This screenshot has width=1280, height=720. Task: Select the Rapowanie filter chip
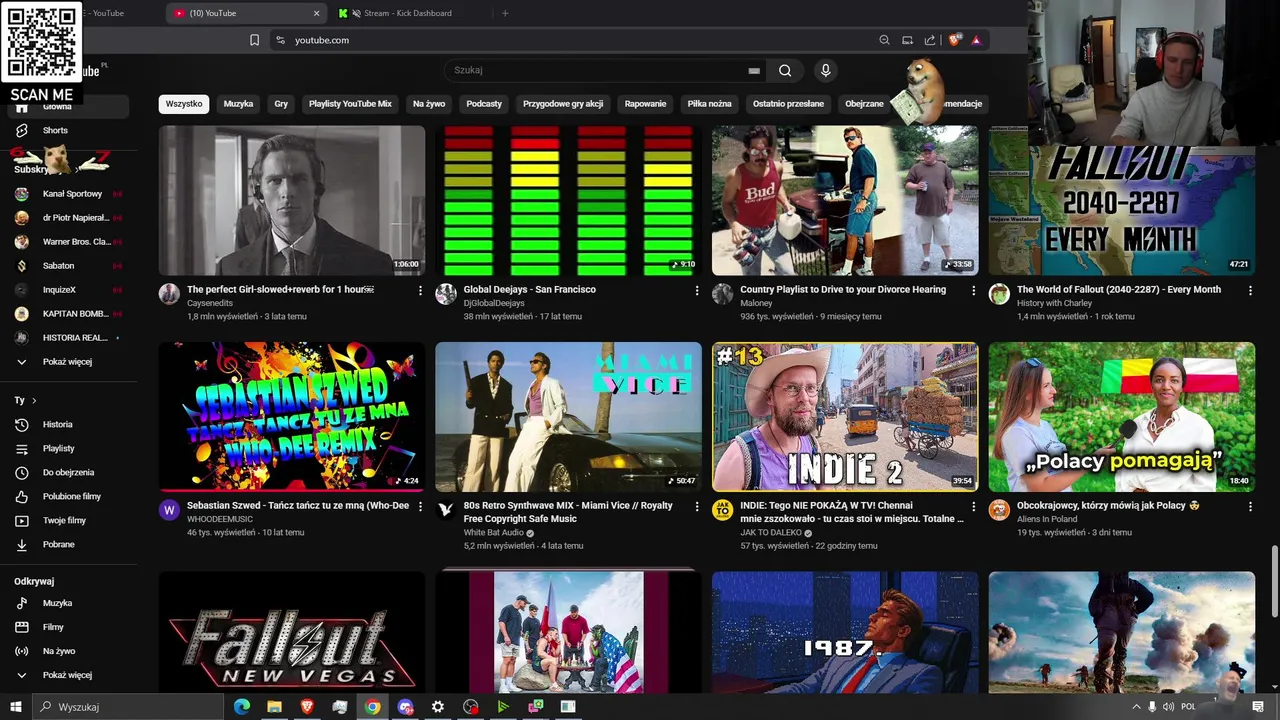click(645, 104)
